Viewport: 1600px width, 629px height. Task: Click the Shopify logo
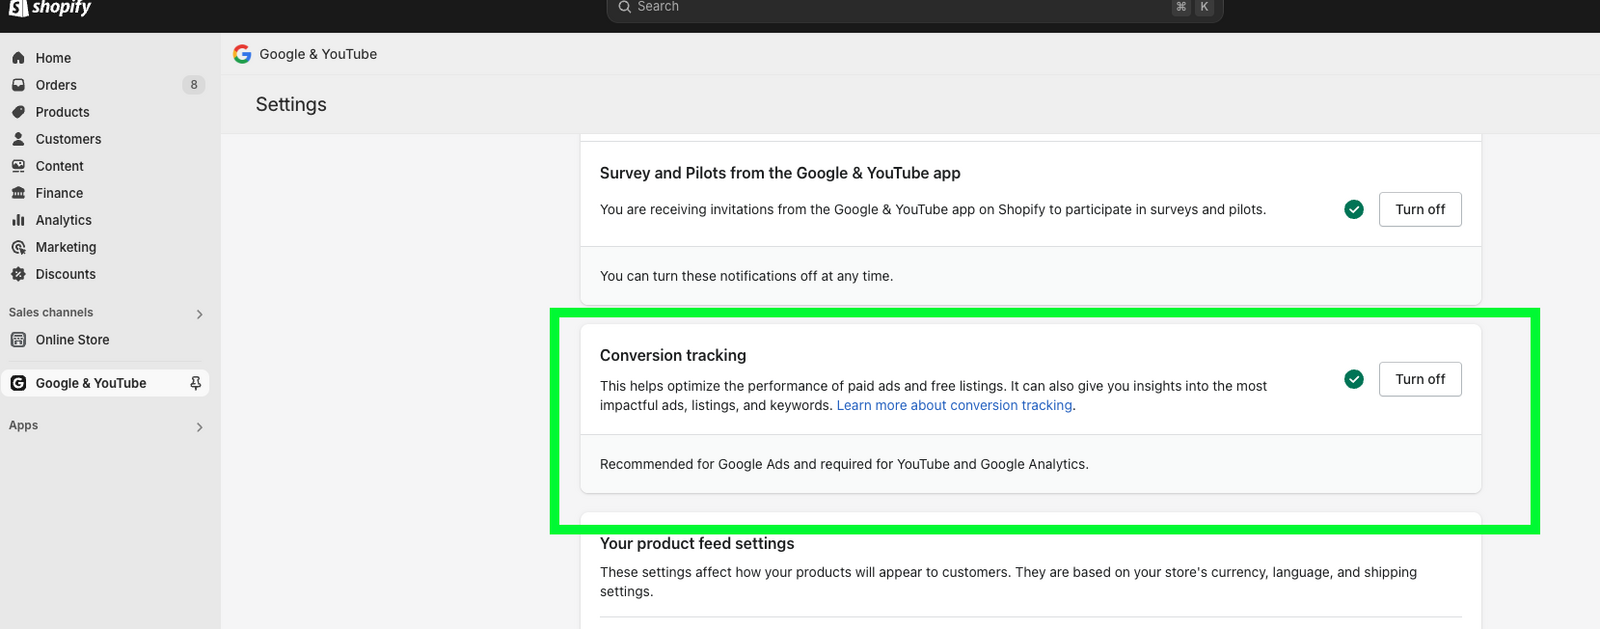(50, 8)
